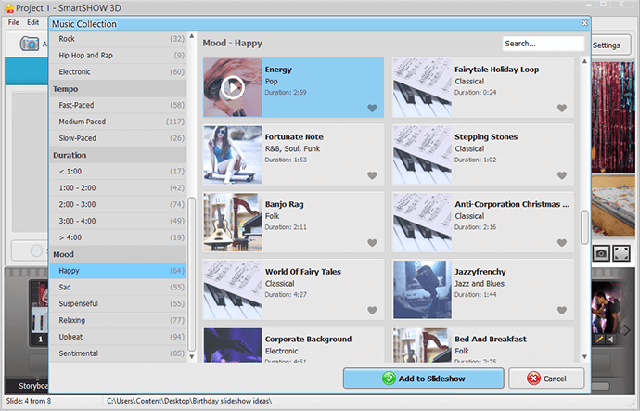Favorite Anti-Corporation Christmas heart
Image resolution: width=640 pixels, height=411 pixels.
562,242
